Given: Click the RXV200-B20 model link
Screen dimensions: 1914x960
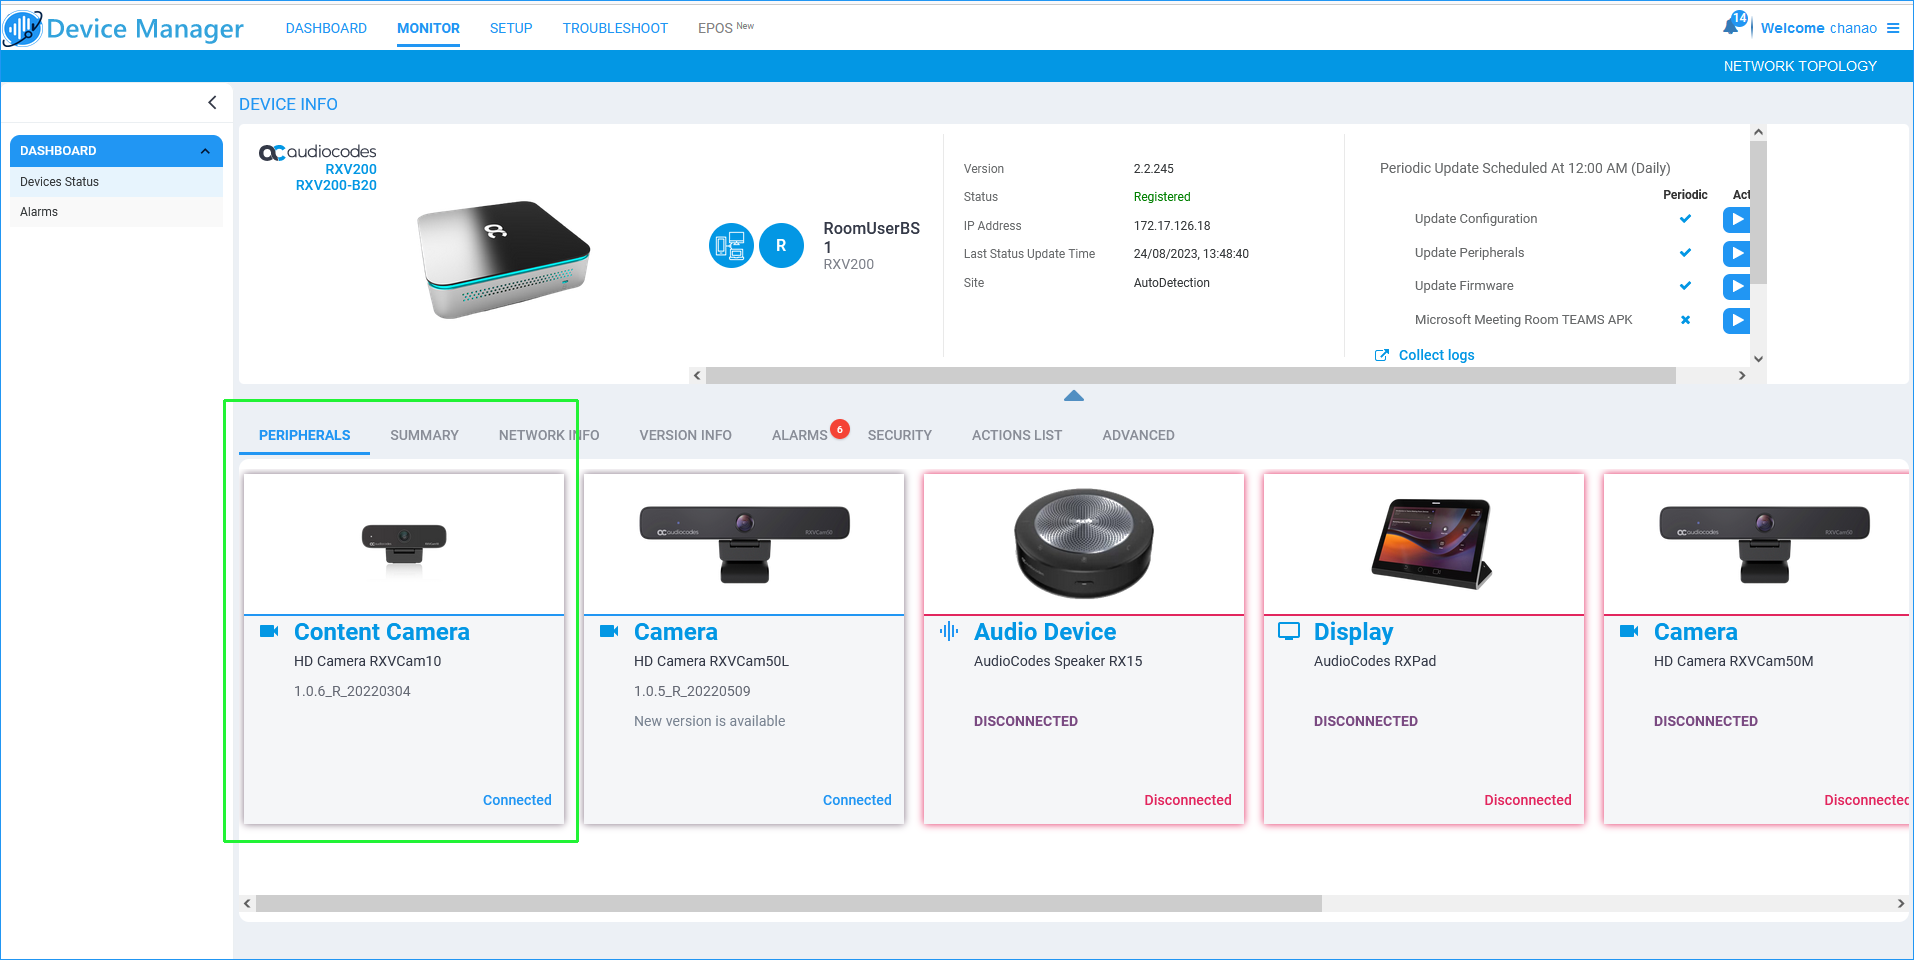Looking at the screenshot, I should [x=336, y=185].
